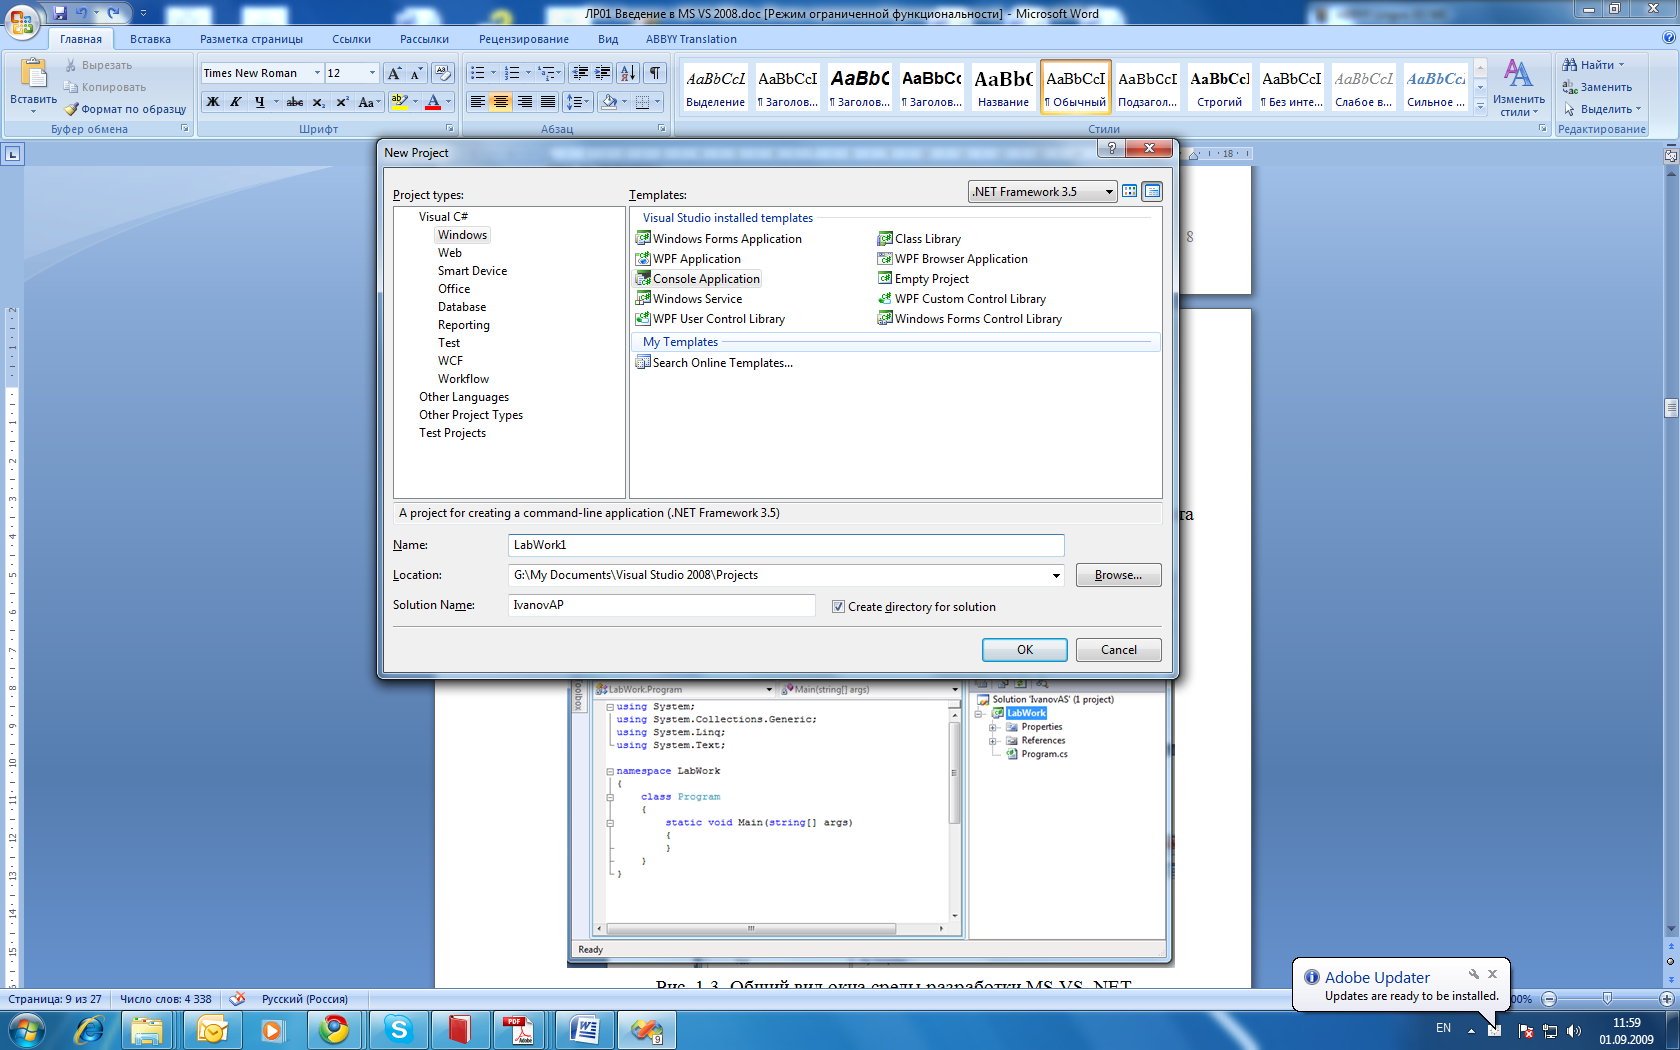Select the Строгий style thumbnail

click(1219, 88)
